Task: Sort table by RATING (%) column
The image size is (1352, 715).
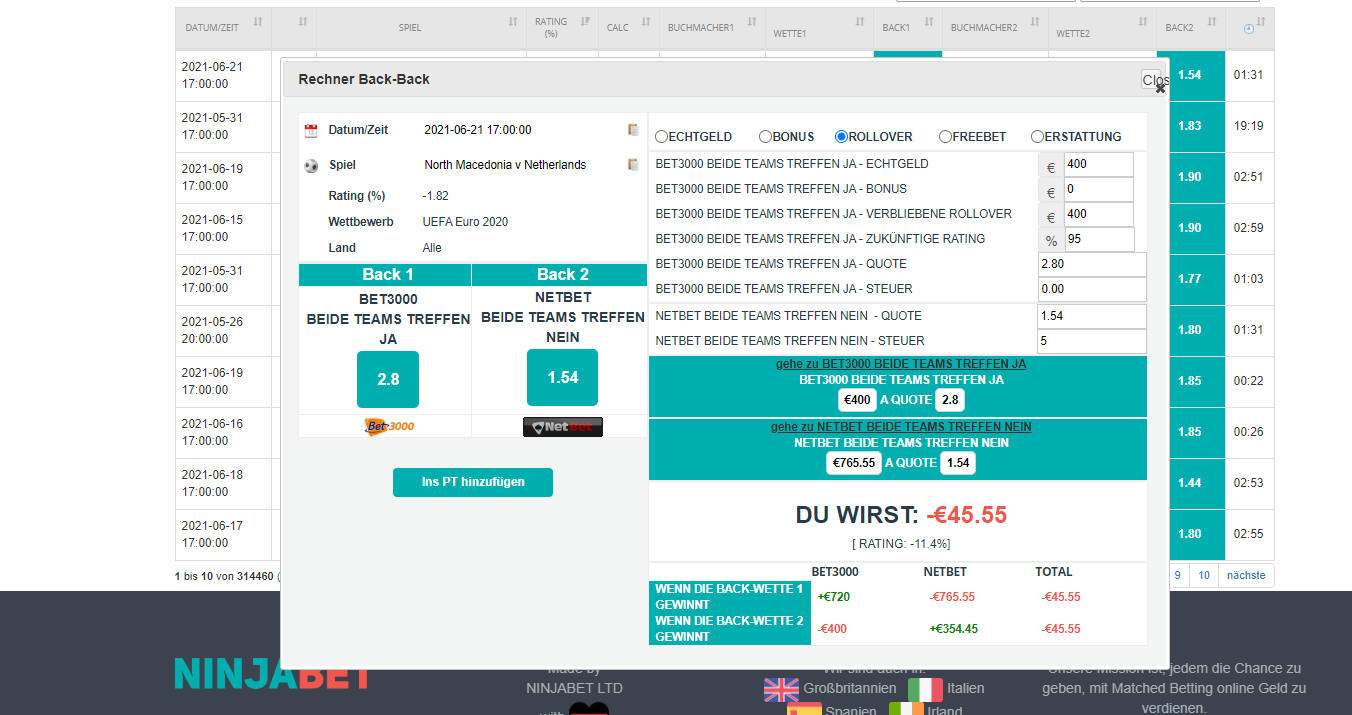Action: point(561,27)
